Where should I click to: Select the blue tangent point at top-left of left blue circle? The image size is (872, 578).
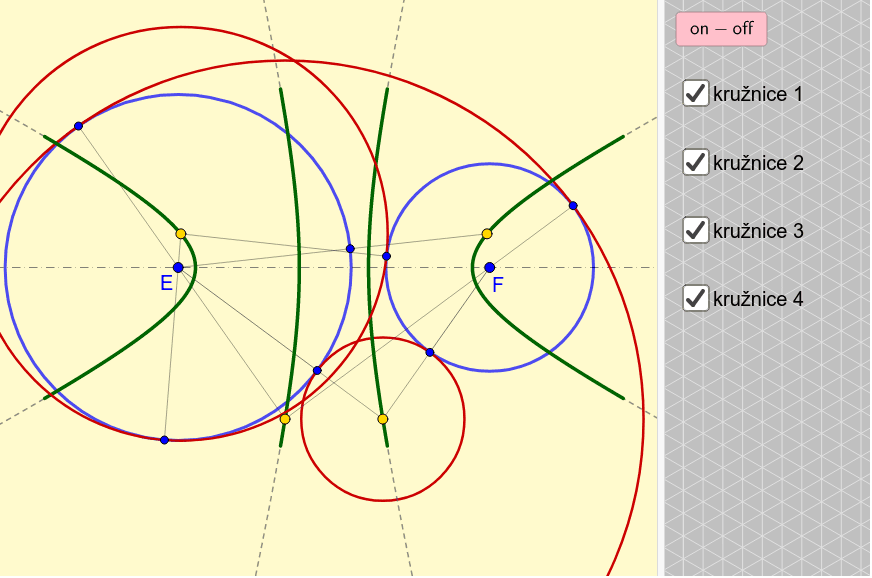[x=78, y=126]
